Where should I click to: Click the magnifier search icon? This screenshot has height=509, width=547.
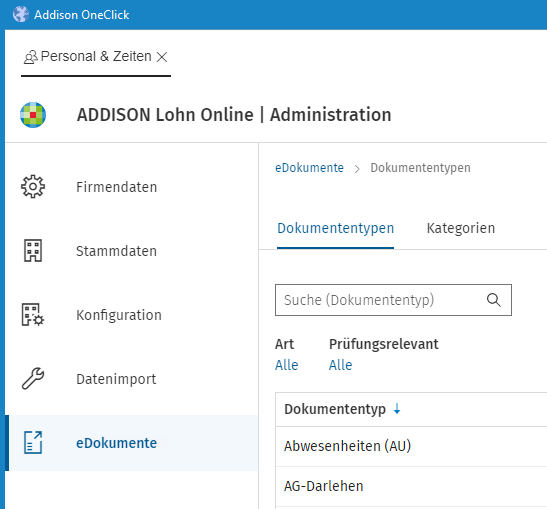[494, 300]
